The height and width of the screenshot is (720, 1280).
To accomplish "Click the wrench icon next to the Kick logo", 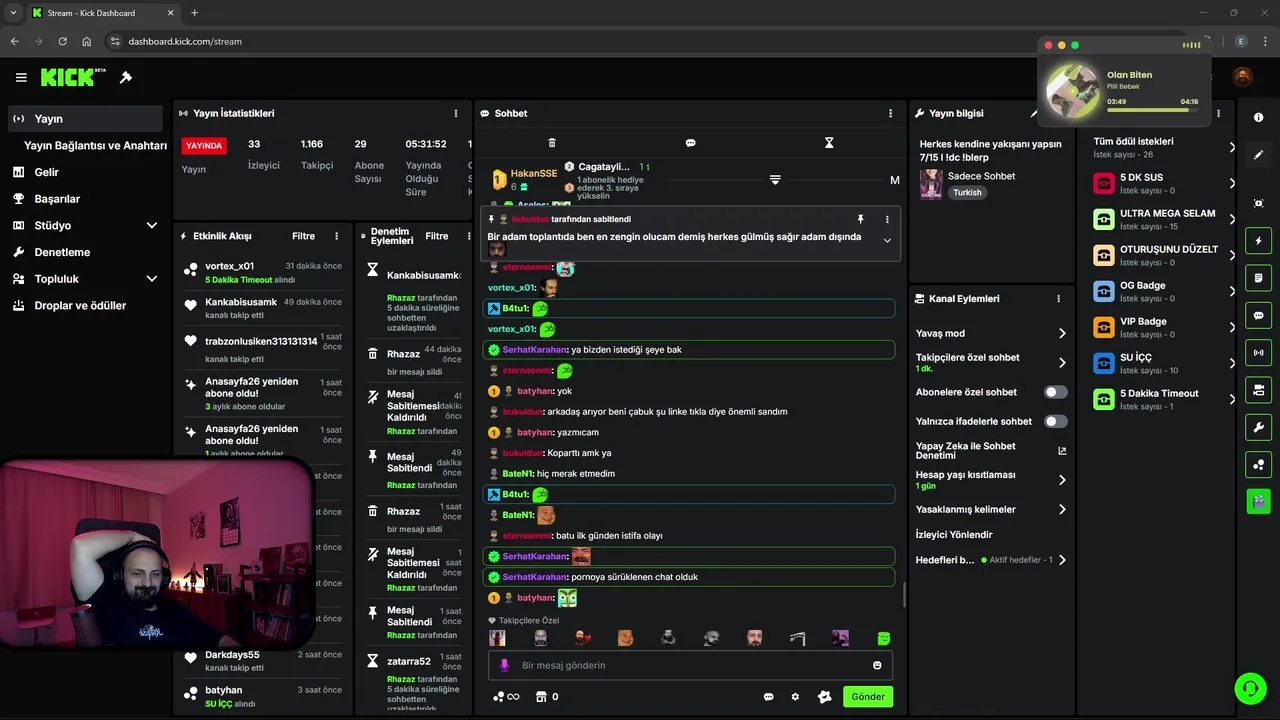I will tap(126, 77).
